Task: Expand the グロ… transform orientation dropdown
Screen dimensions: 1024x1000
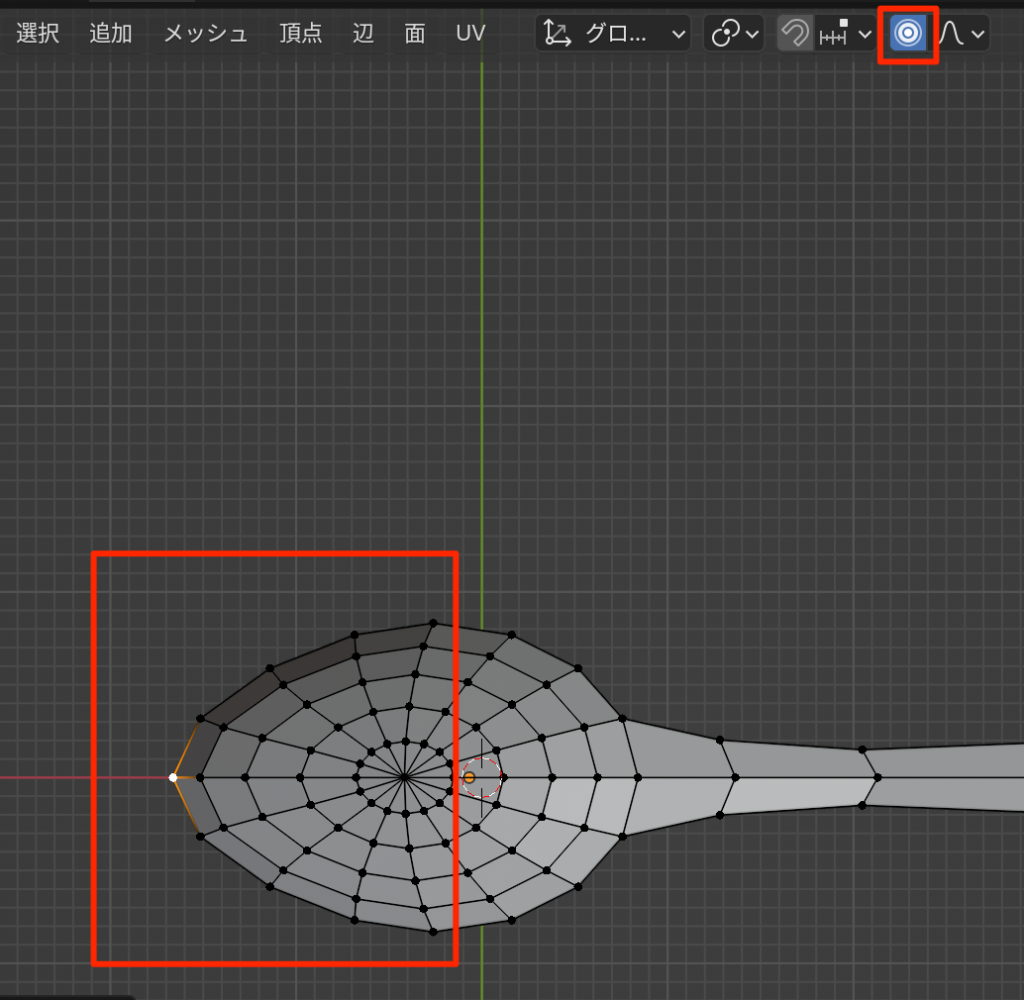Action: click(x=614, y=34)
